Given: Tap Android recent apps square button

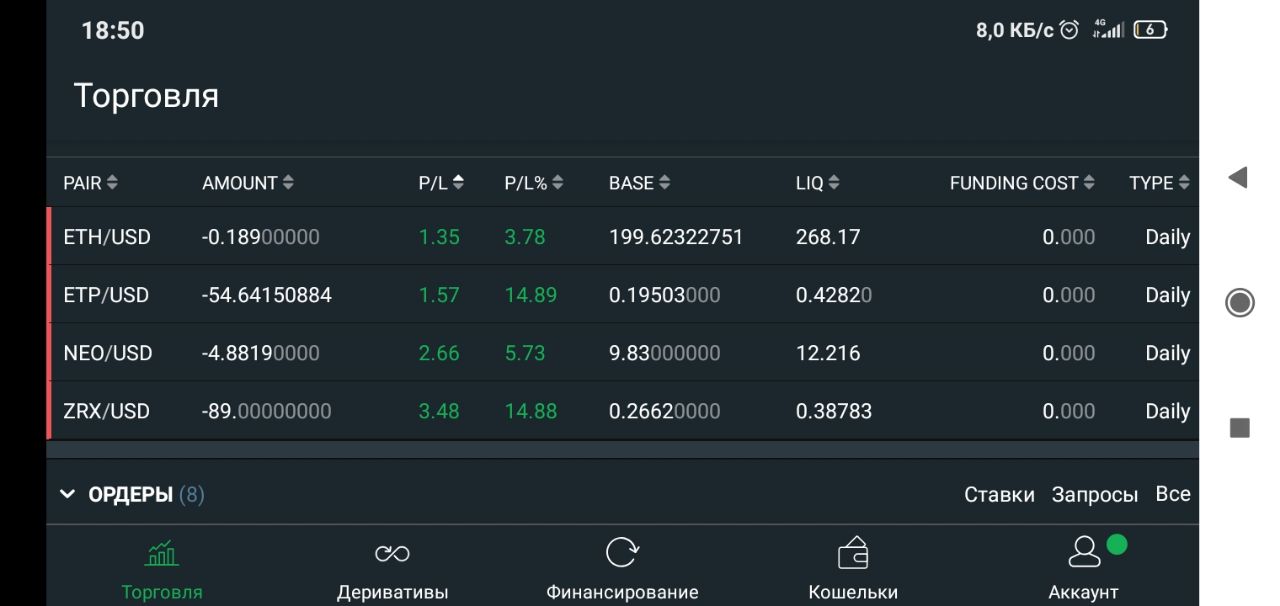Looking at the screenshot, I should click(1239, 428).
